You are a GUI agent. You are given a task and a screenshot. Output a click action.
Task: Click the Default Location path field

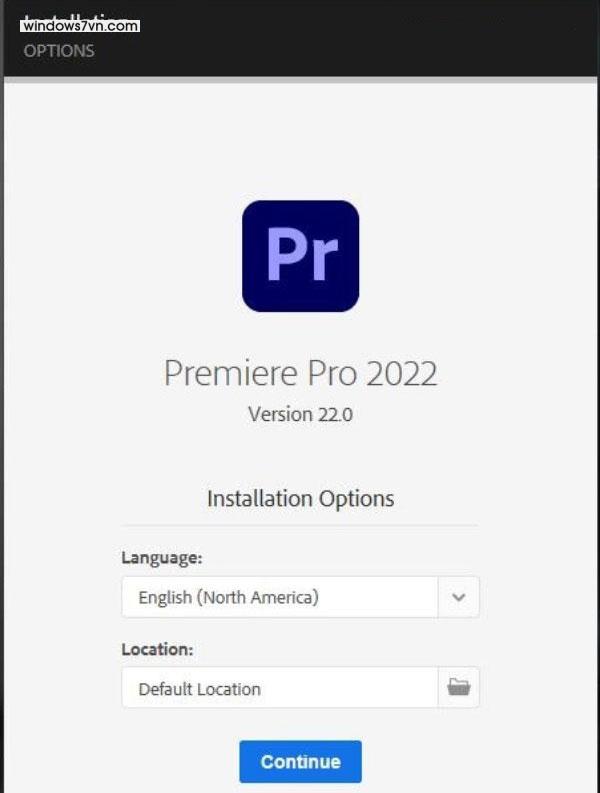pyautogui.click(x=280, y=688)
